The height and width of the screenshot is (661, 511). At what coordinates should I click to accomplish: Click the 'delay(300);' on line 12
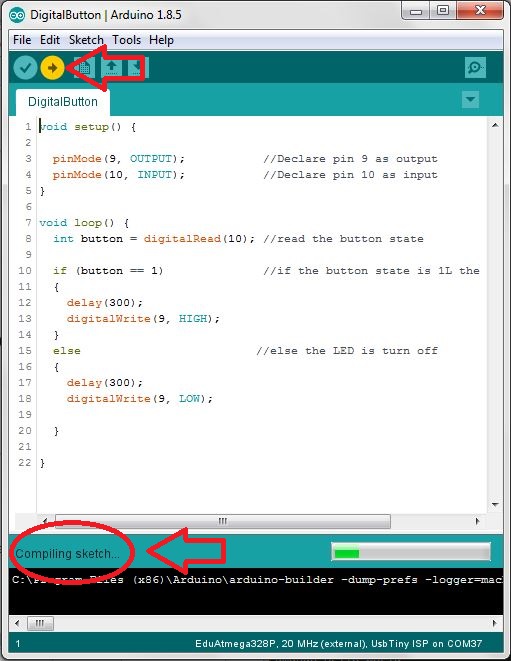pos(105,303)
